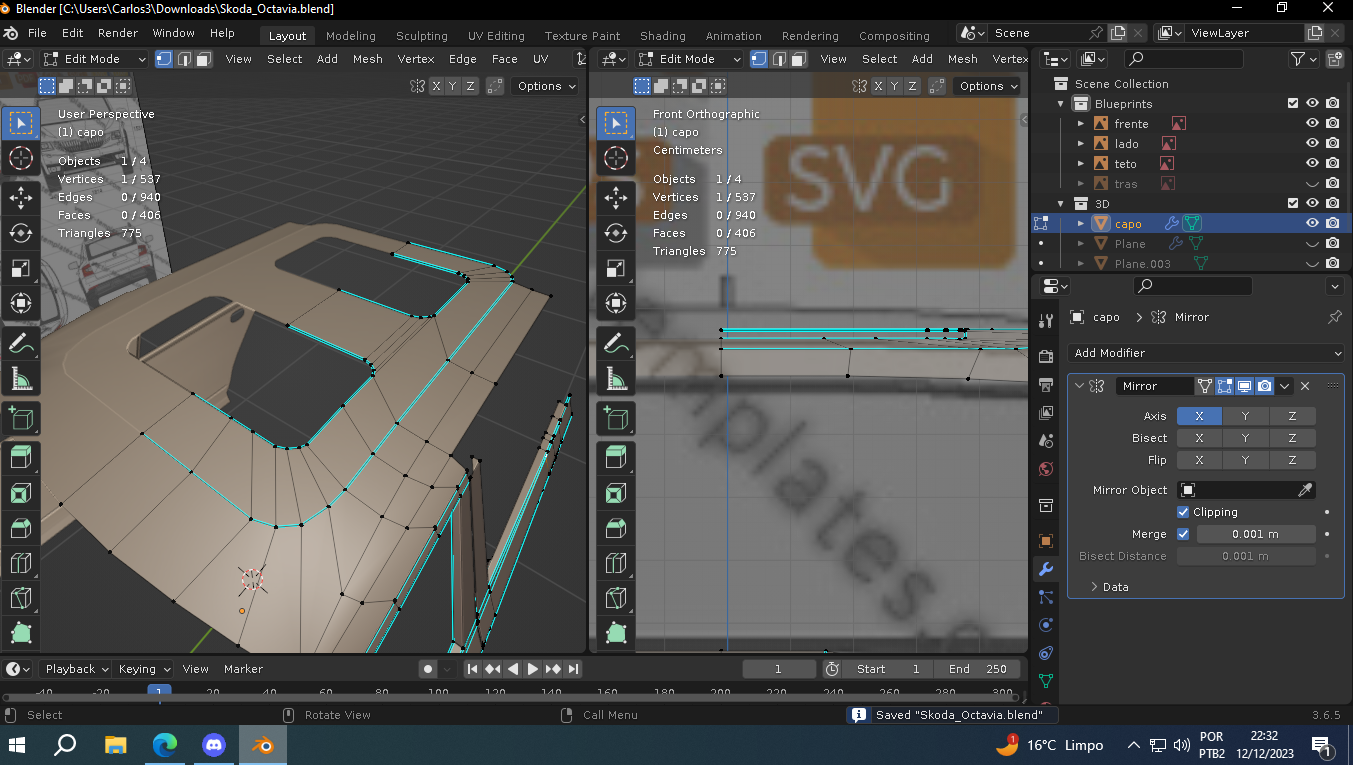Select the Loop Cut tool in User Perspective viewport
The image size is (1353, 765).
(x=20, y=564)
